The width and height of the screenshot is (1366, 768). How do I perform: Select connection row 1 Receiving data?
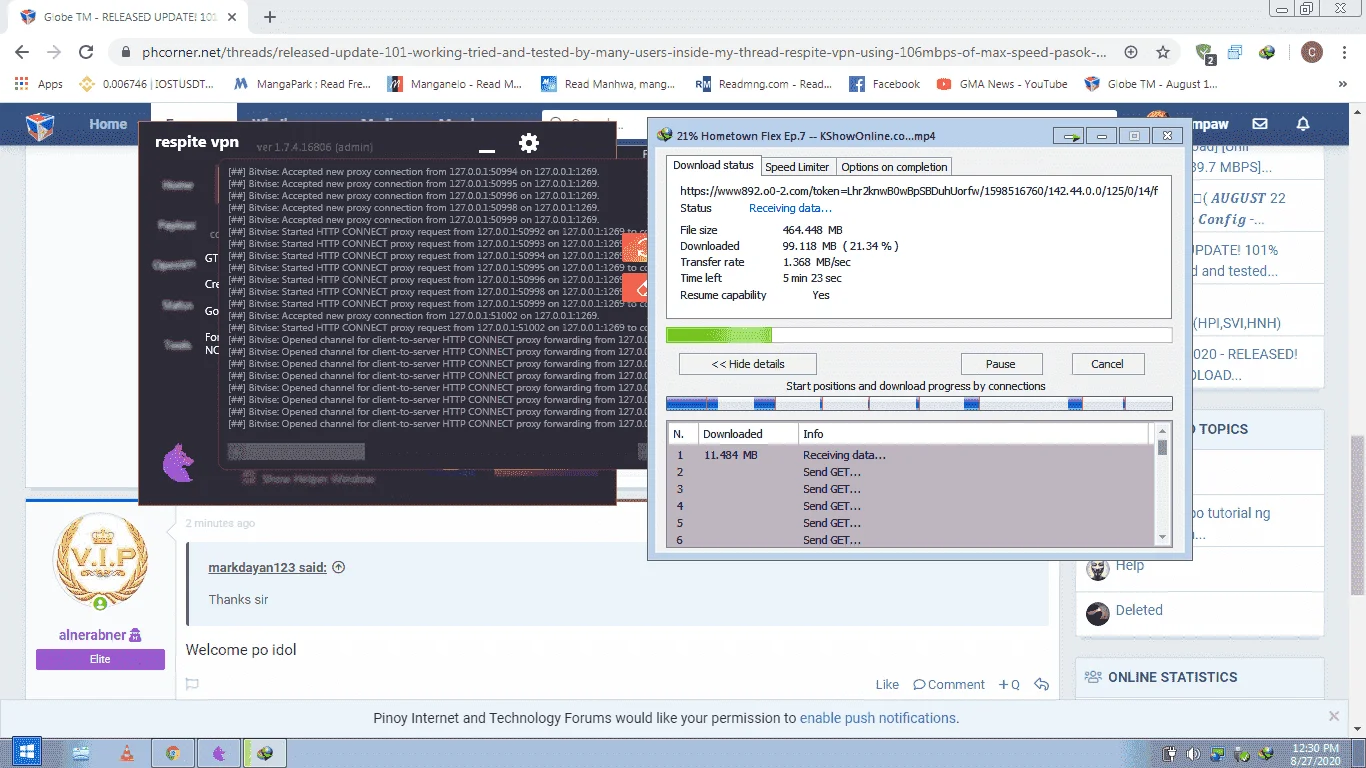coord(910,455)
